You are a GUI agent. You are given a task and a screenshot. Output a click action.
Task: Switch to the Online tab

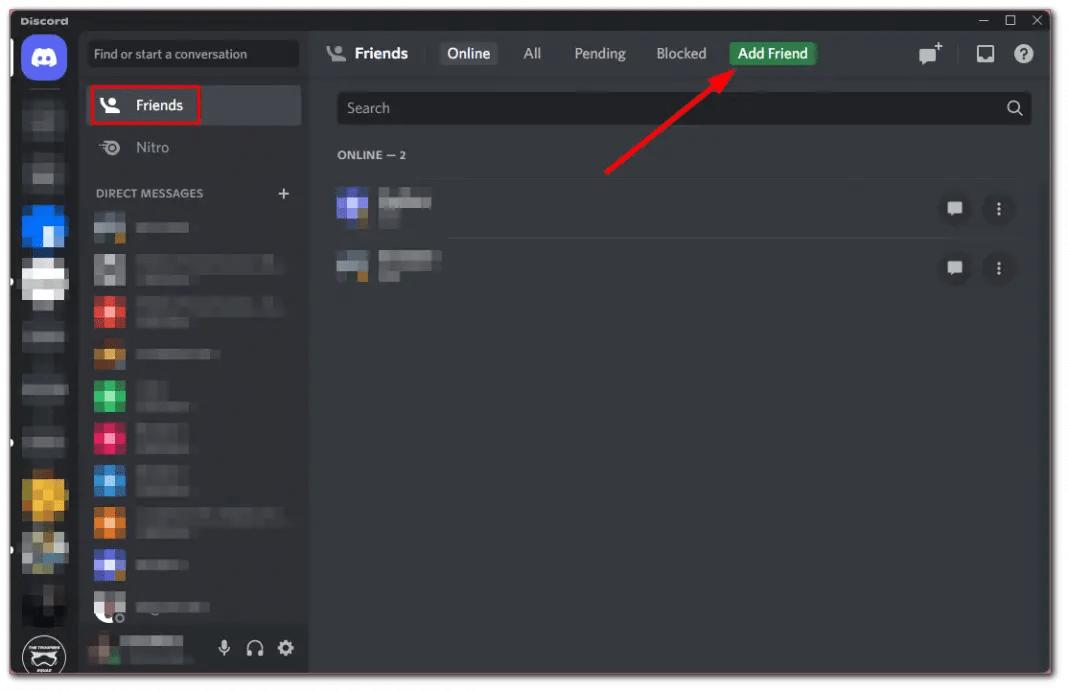click(x=467, y=53)
